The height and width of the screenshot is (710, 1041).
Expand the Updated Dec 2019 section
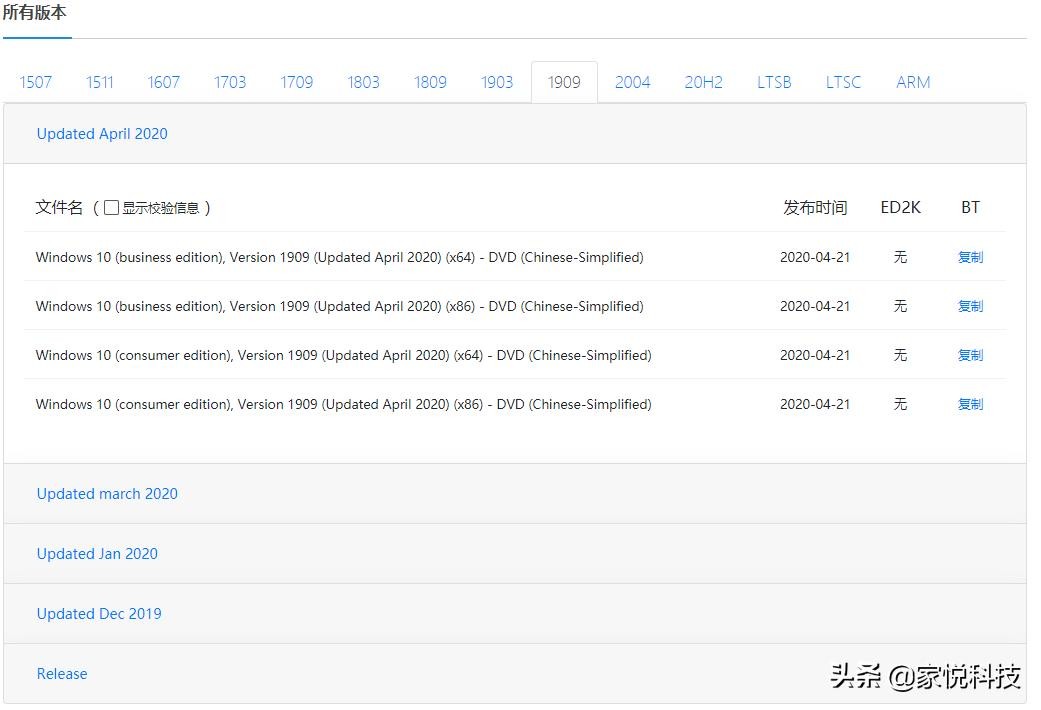click(x=99, y=614)
